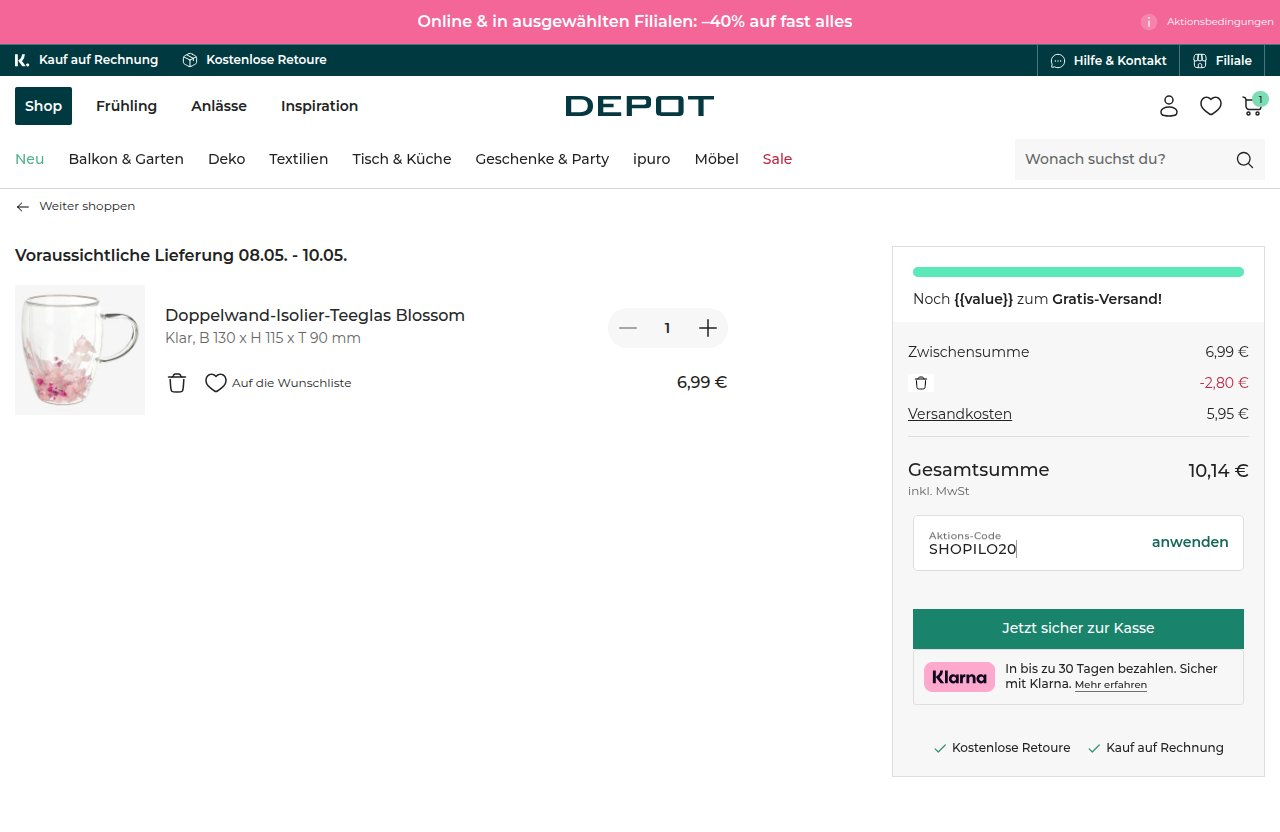Click the Gratis-Versand progress bar

click(x=1078, y=272)
